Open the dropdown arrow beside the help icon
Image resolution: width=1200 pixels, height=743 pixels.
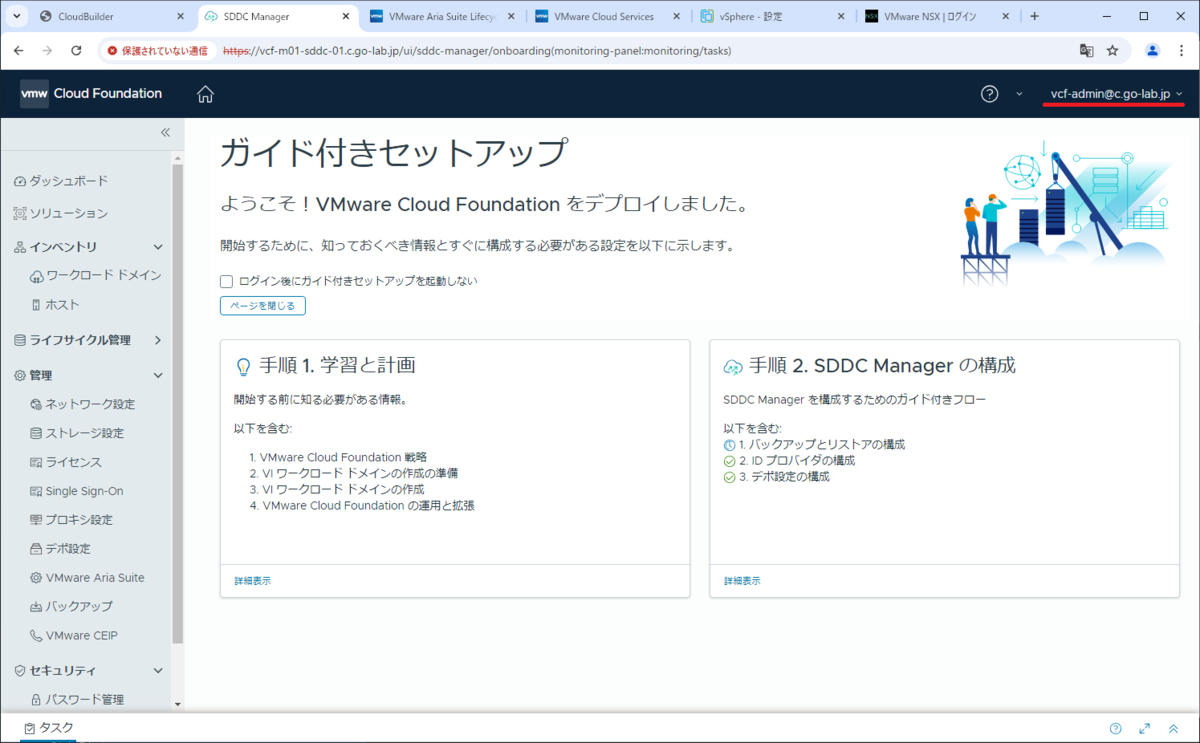pyautogui.click(x=1019, y=94)
